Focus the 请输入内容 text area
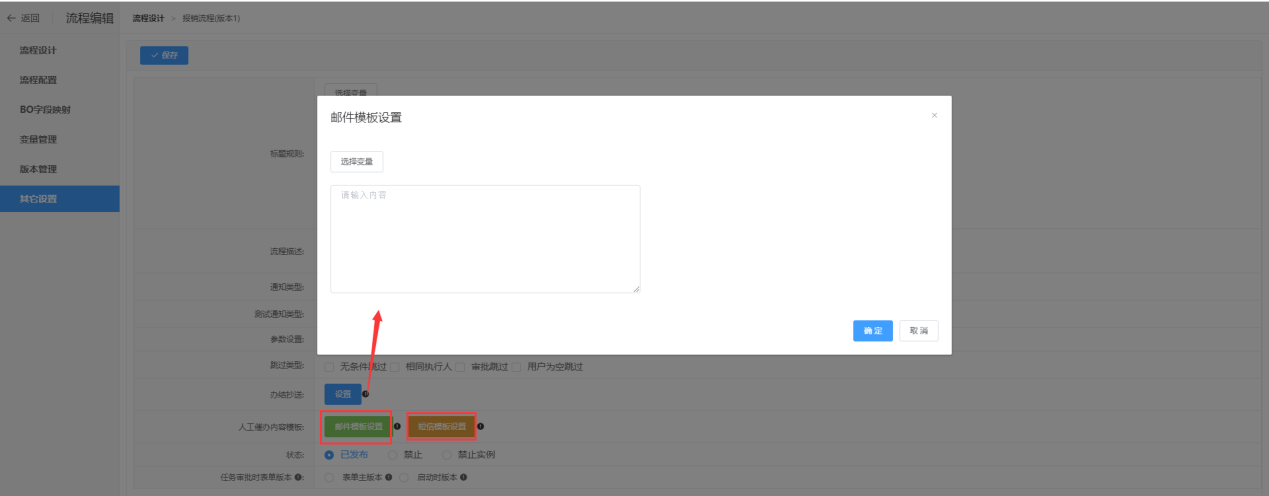This screenshot has width=1269, height=496. click(x=485, y=239)
